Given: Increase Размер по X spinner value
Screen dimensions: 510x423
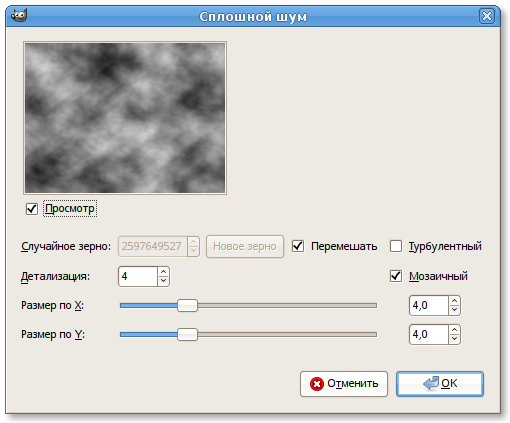Looking at the screenshot, I should click(x=454, y=301).
